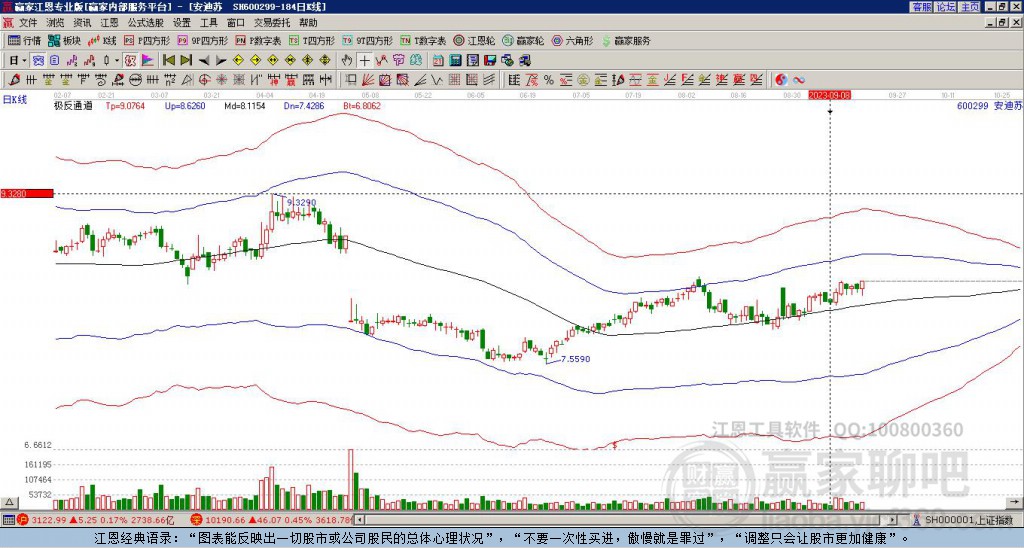Open the calculator icon

tap(455, 61)
